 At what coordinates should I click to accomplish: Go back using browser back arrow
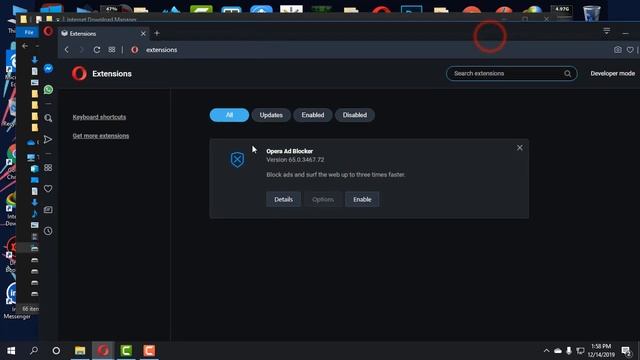(x=67, y=50)
